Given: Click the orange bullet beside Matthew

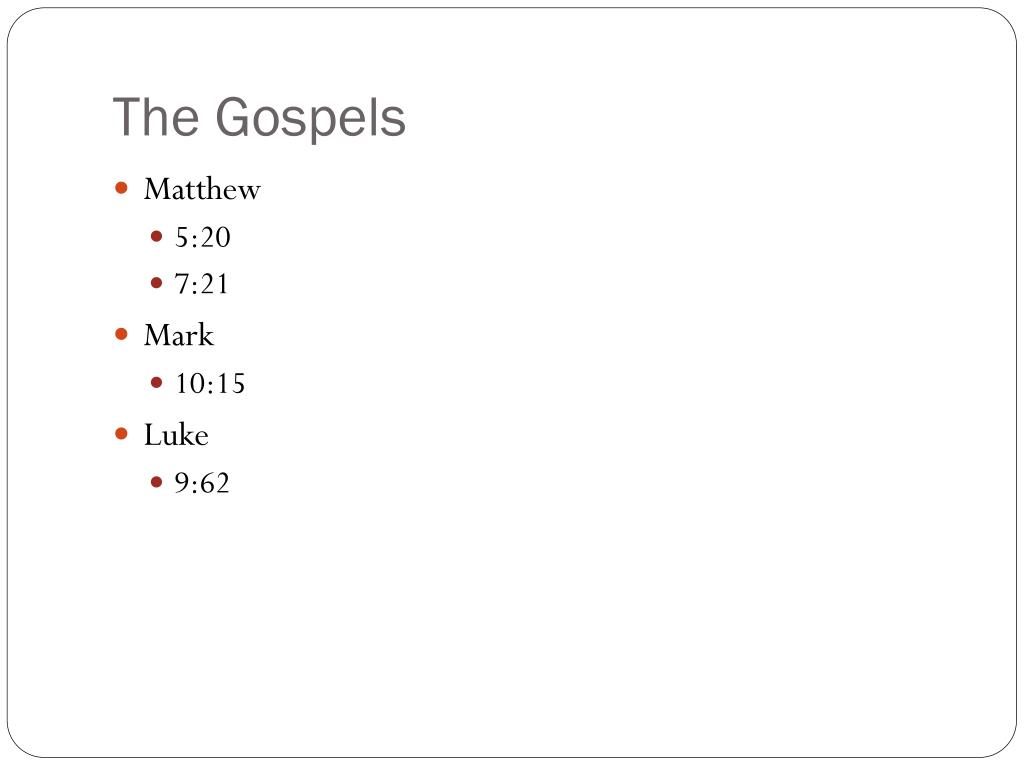Looking at the screenshot, I should point(121,189).
